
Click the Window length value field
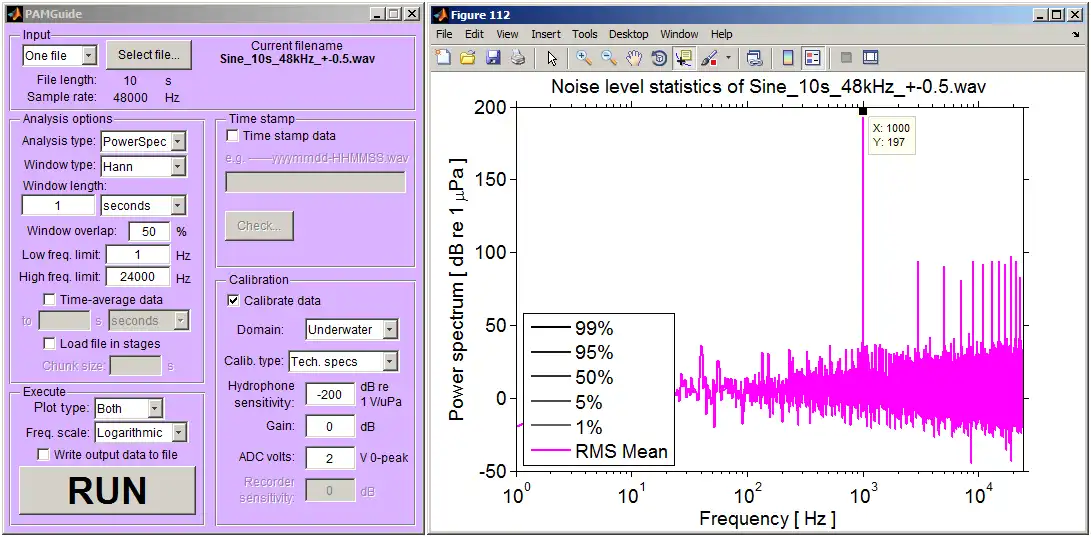(58, 206)
